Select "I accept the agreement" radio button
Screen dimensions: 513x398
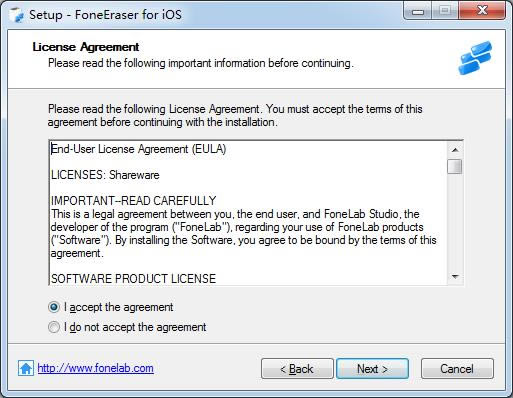(54, 307)
